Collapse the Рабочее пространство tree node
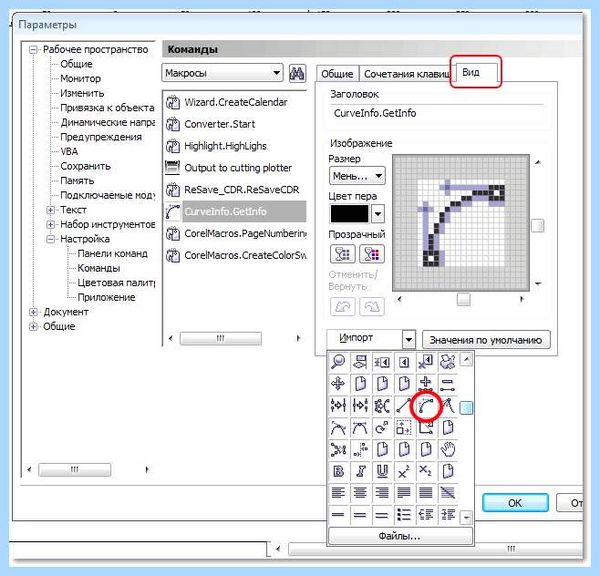The width and height of the screenshot is (600, 576). click(34, 50)
